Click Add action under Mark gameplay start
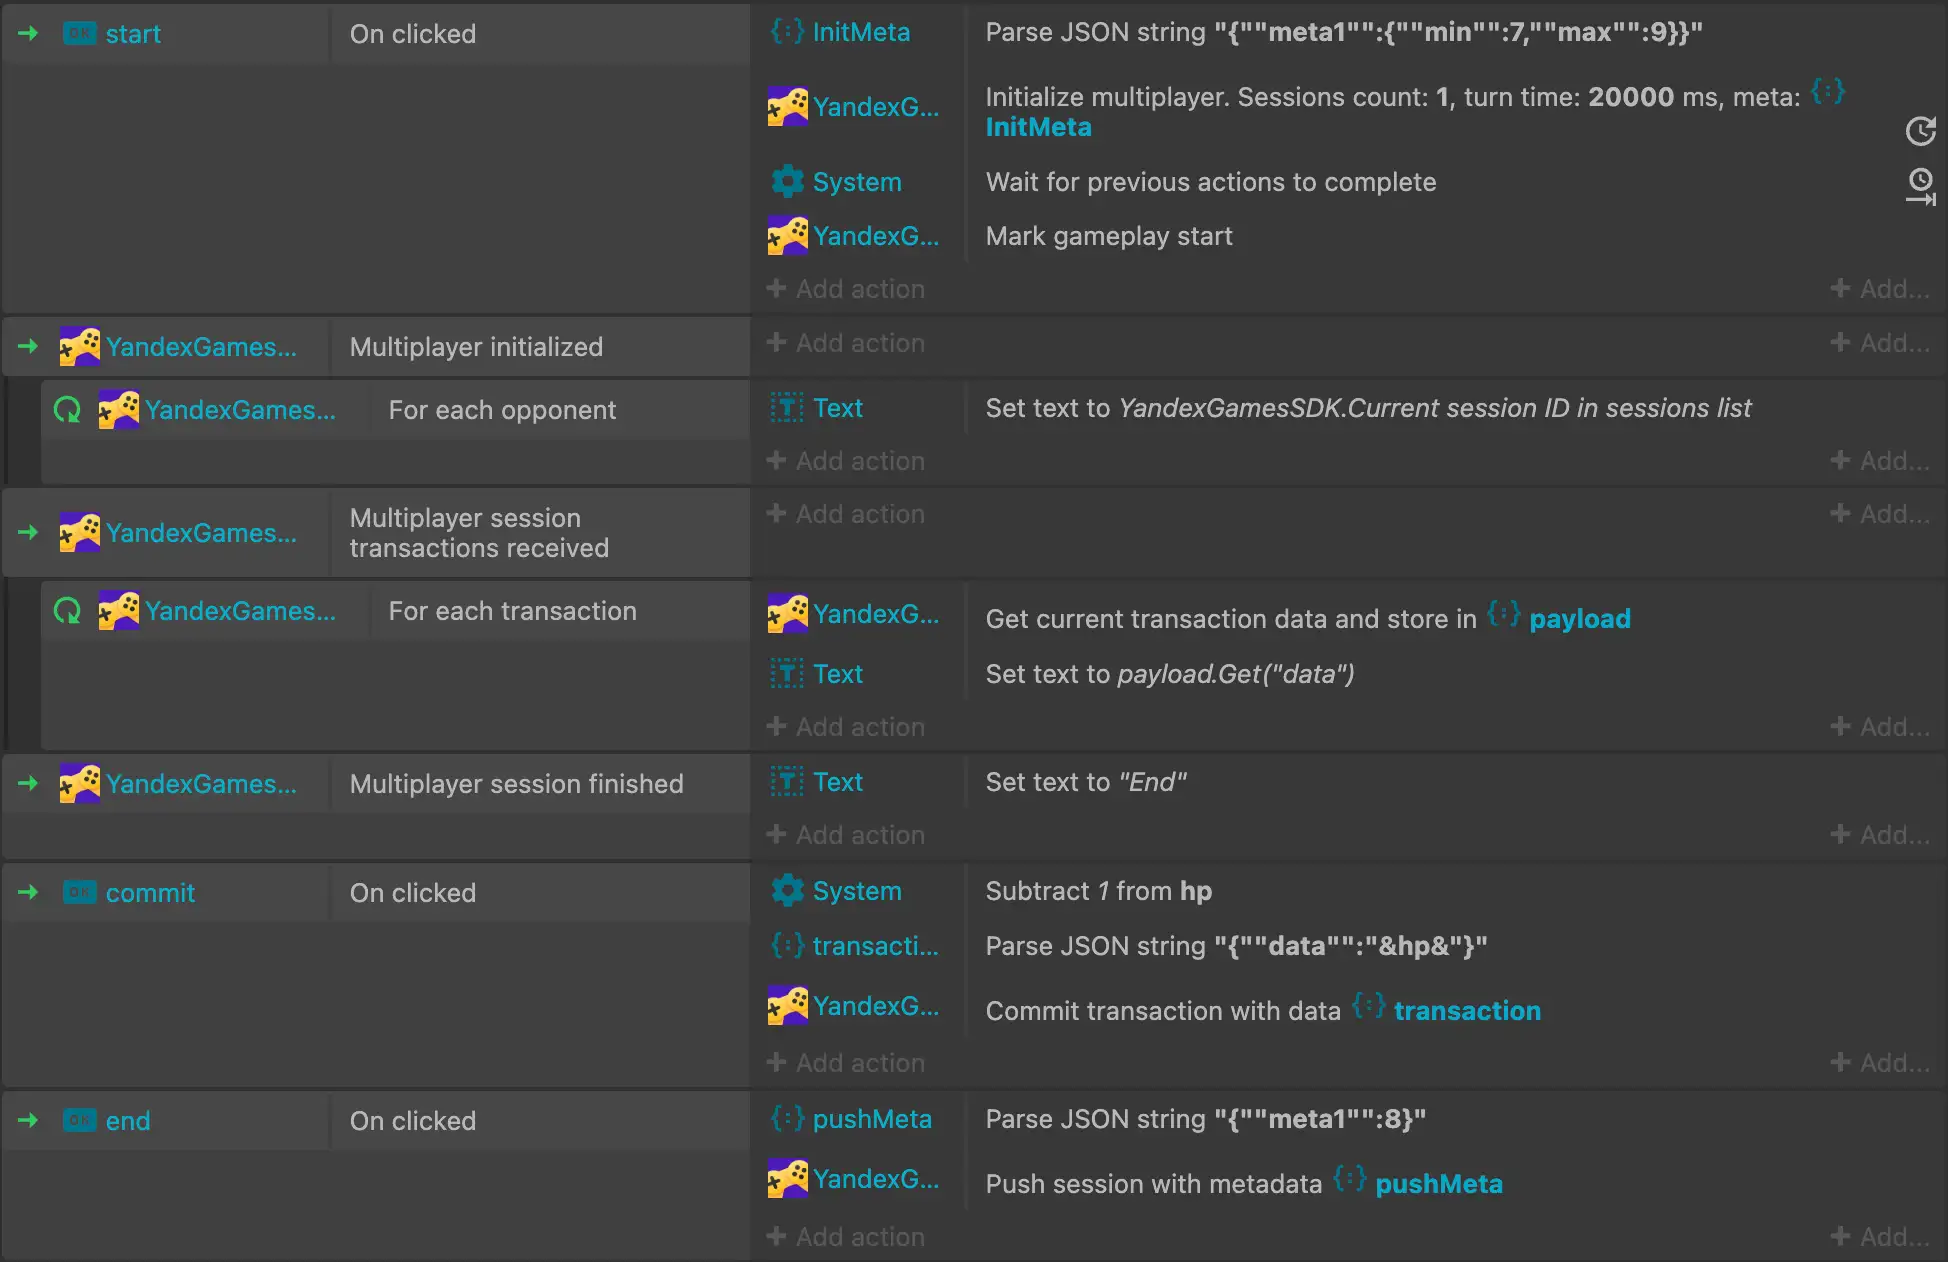 (x=846, y=289)
